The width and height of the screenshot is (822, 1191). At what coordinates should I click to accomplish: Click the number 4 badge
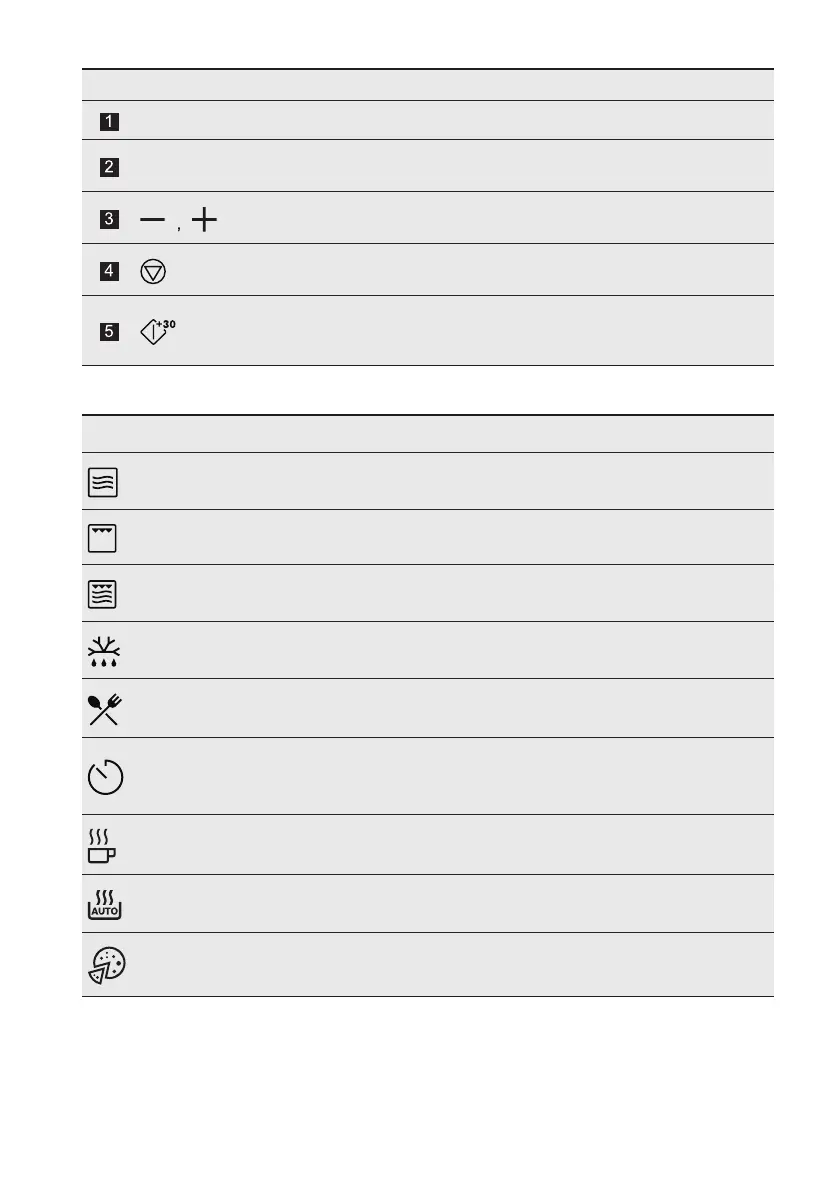109,271
